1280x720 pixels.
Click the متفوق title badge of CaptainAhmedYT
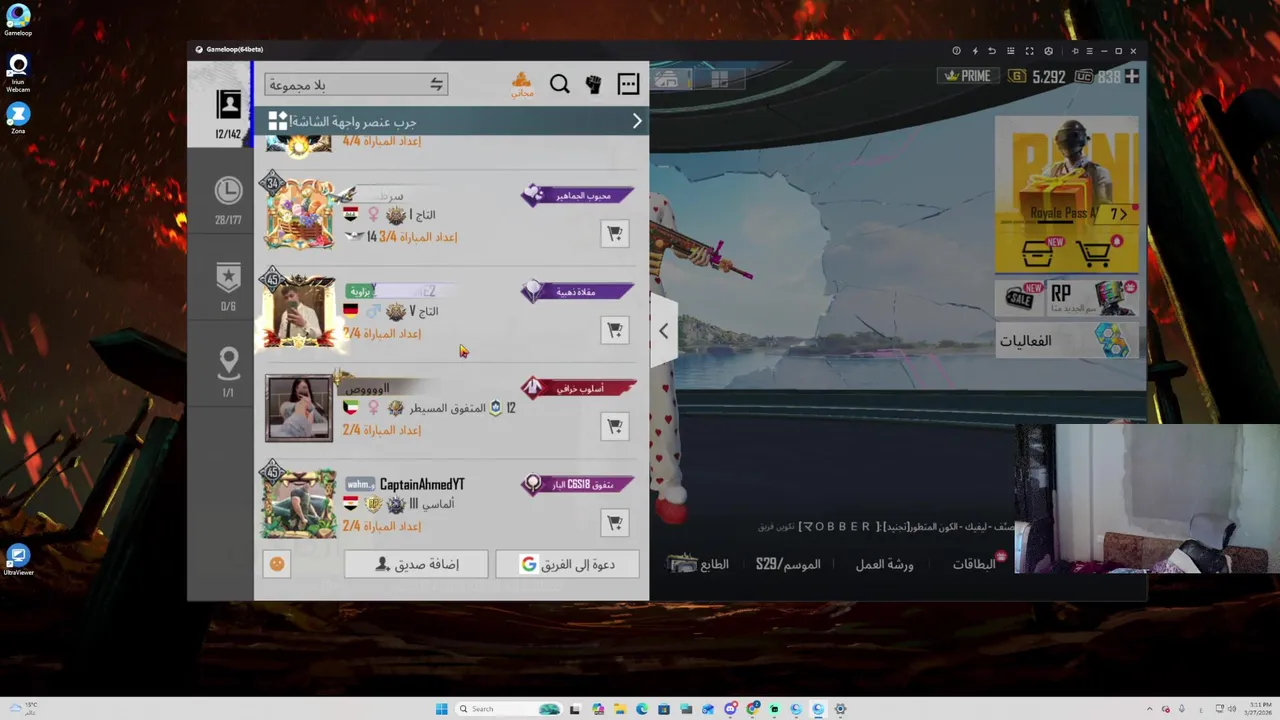tap(578, 484)
